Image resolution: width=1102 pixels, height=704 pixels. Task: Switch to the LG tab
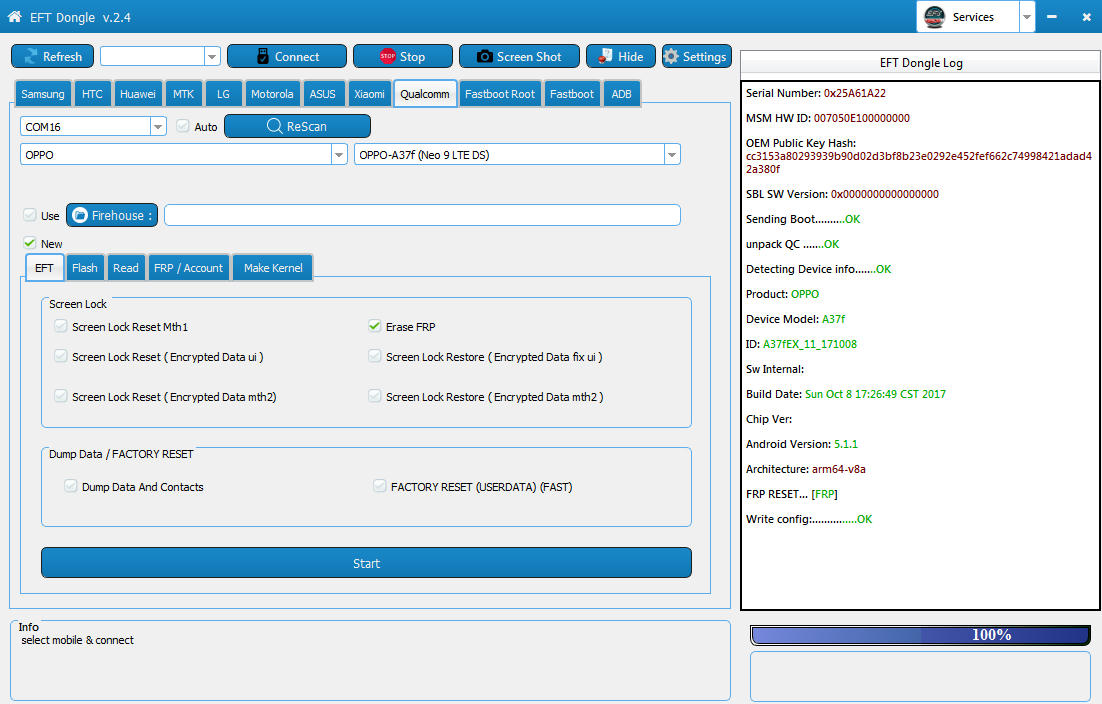pyautogui.click(x=223, y=94)
